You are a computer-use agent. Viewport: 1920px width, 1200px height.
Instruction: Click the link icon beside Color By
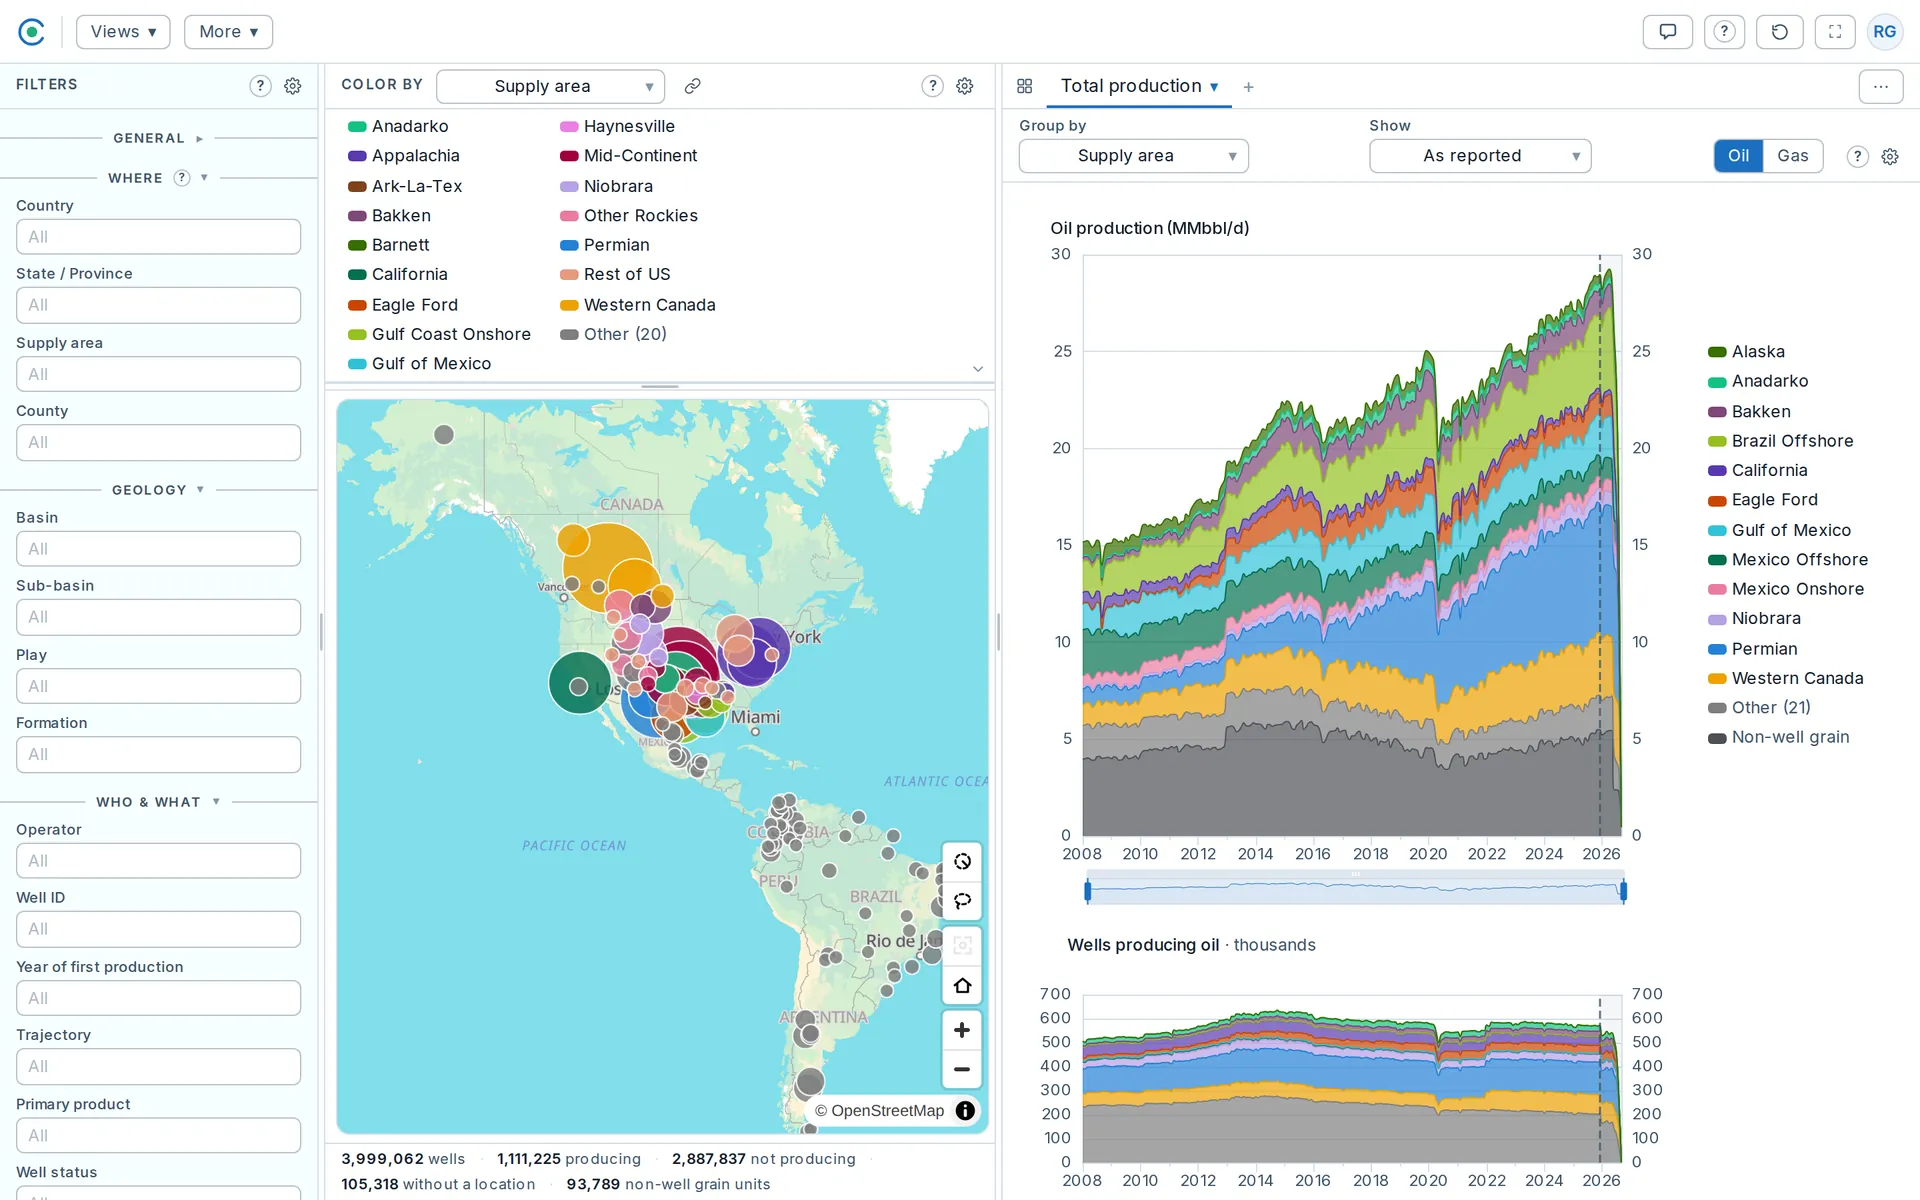pos(692,86)
